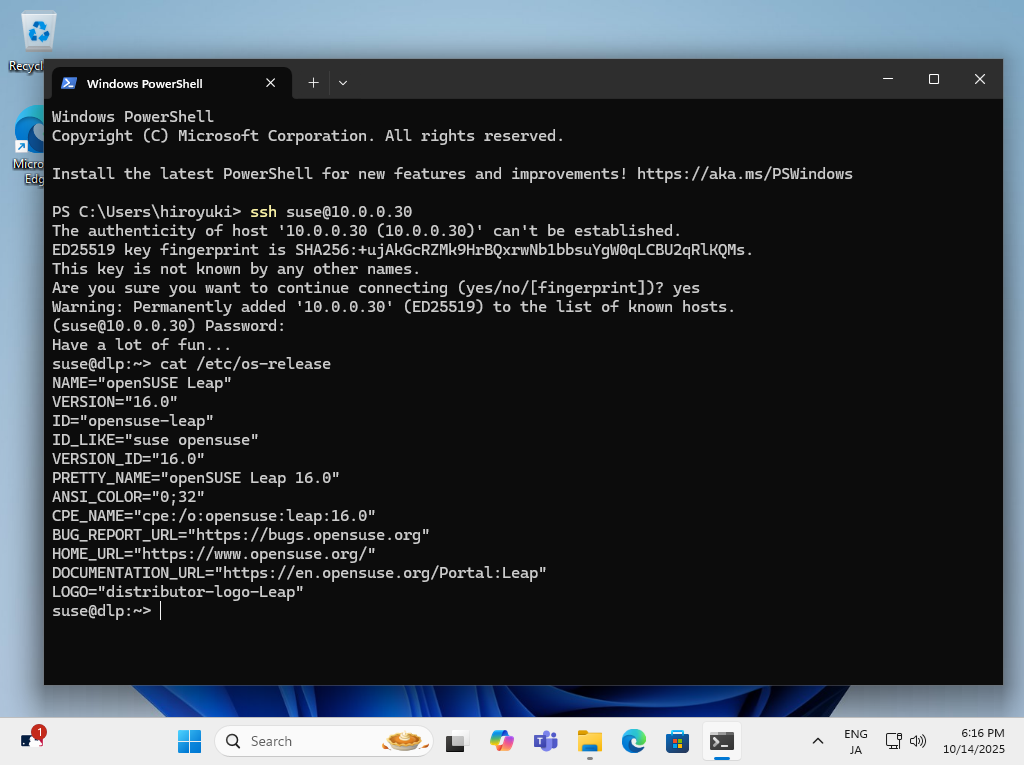The image size is (1024, 765).
Task: Maximize the PowerShell terminal window
Action: click(x=933, y=79)
